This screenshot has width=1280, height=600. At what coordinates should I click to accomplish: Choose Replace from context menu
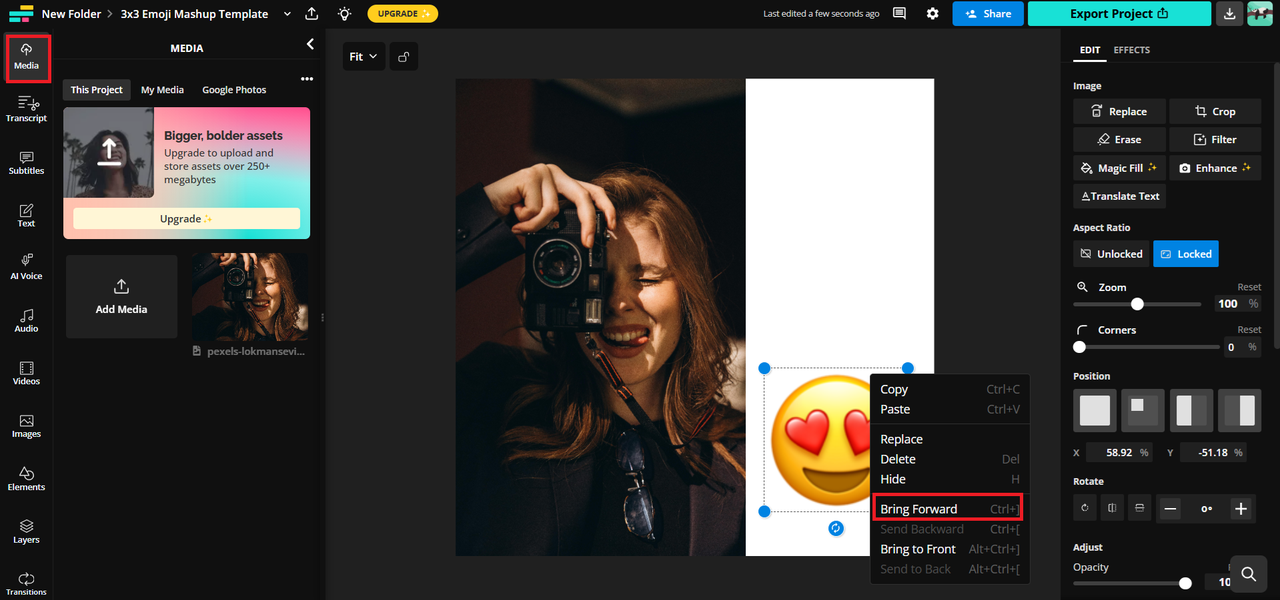950,439
